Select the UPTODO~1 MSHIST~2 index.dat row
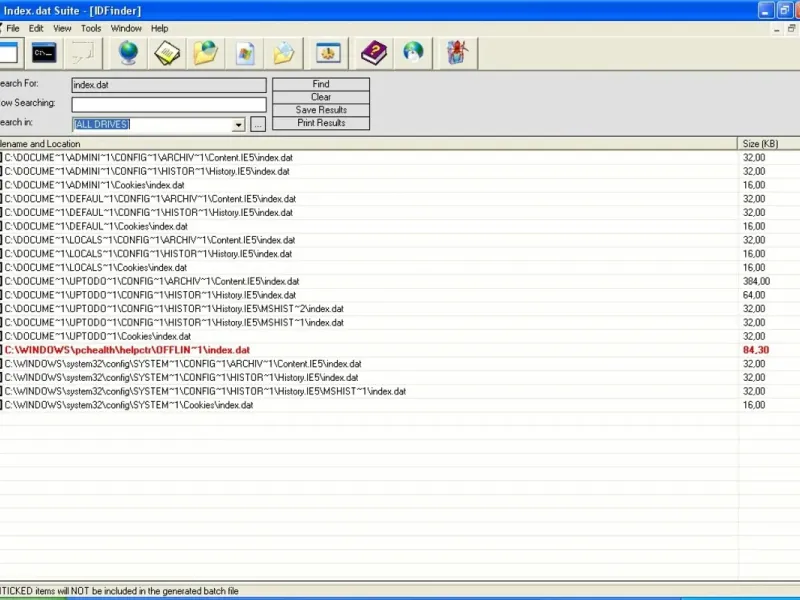Viewport: 800px width, 600px height. 400,309
